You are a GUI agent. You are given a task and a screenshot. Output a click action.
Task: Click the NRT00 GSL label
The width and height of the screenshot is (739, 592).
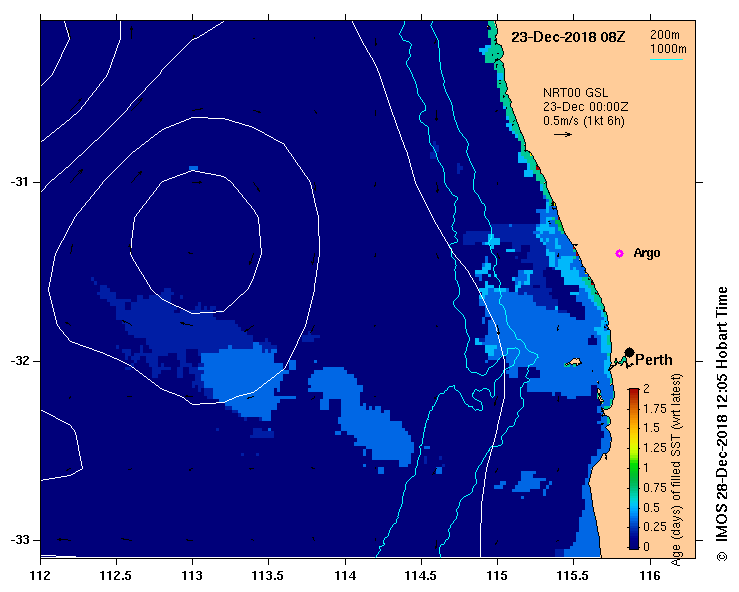tap(575, 93)
